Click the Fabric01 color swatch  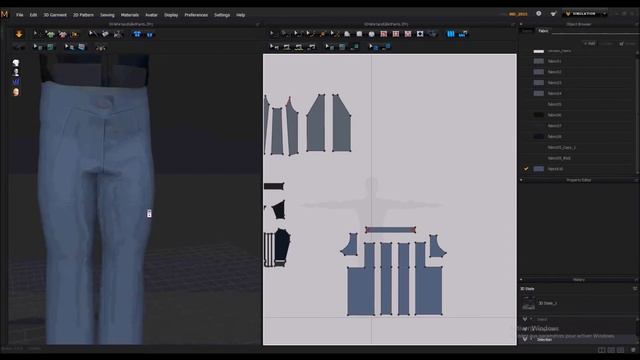pyautogui.click(x=539, y=61)
